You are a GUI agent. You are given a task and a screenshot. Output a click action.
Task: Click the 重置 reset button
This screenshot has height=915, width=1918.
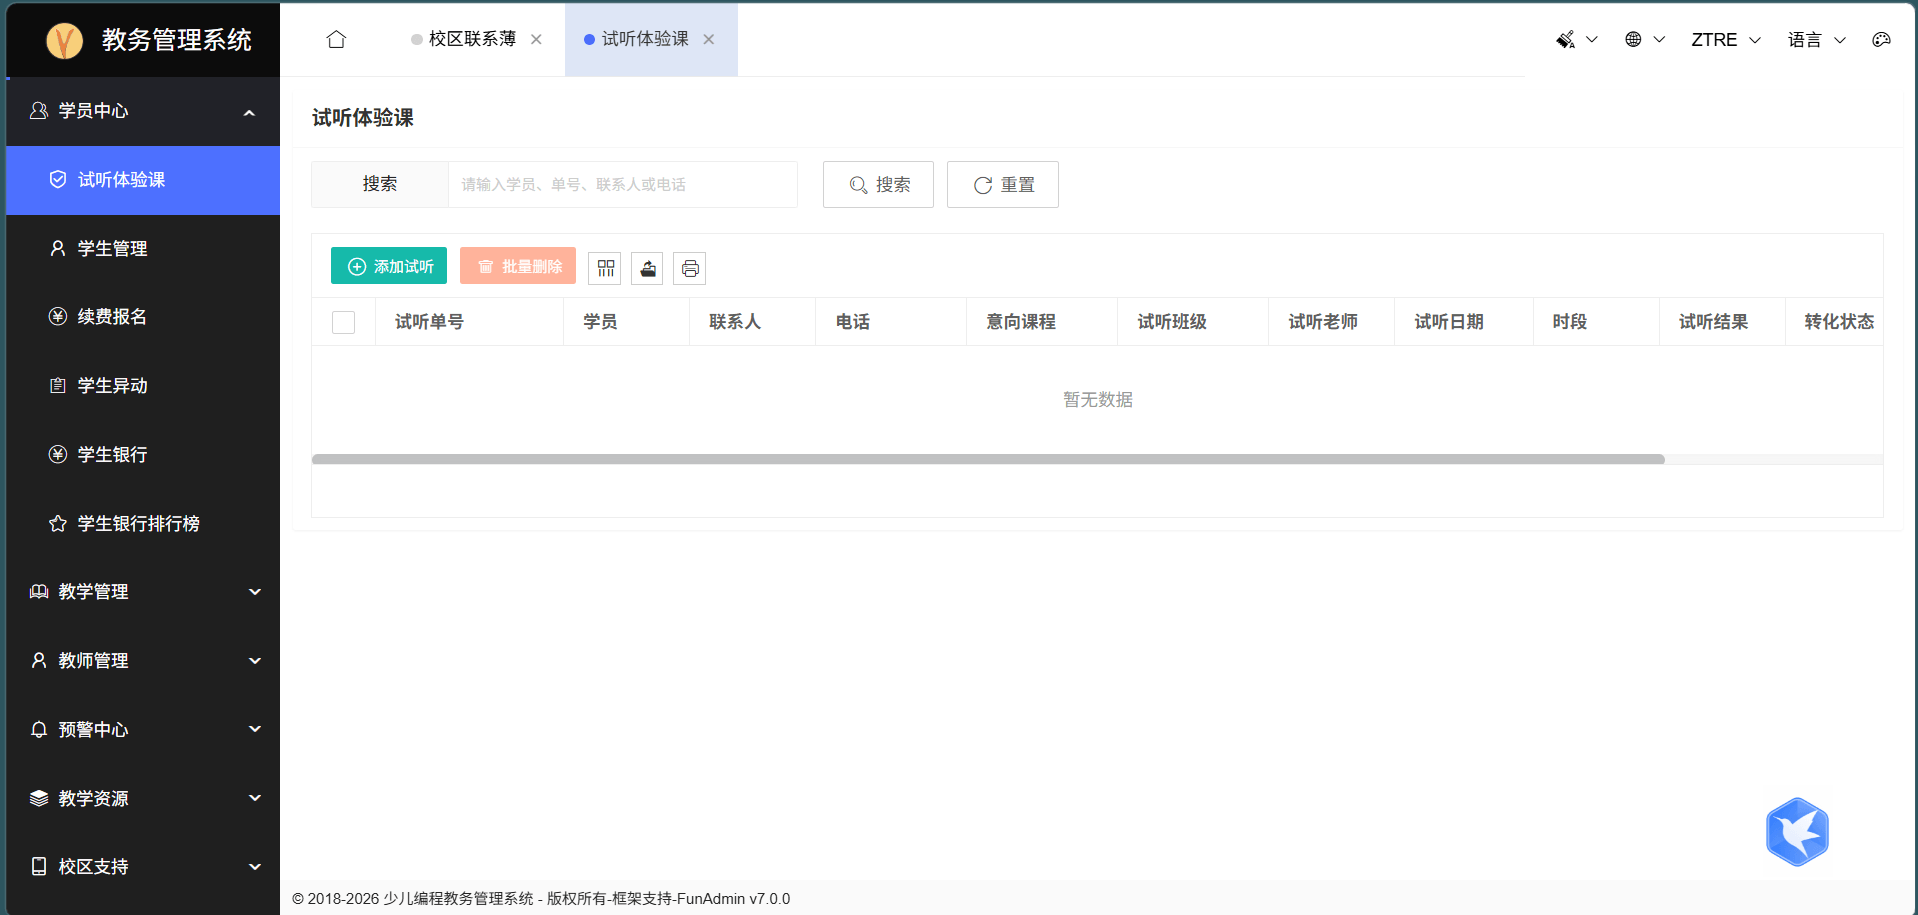(x=1002, y=185)
